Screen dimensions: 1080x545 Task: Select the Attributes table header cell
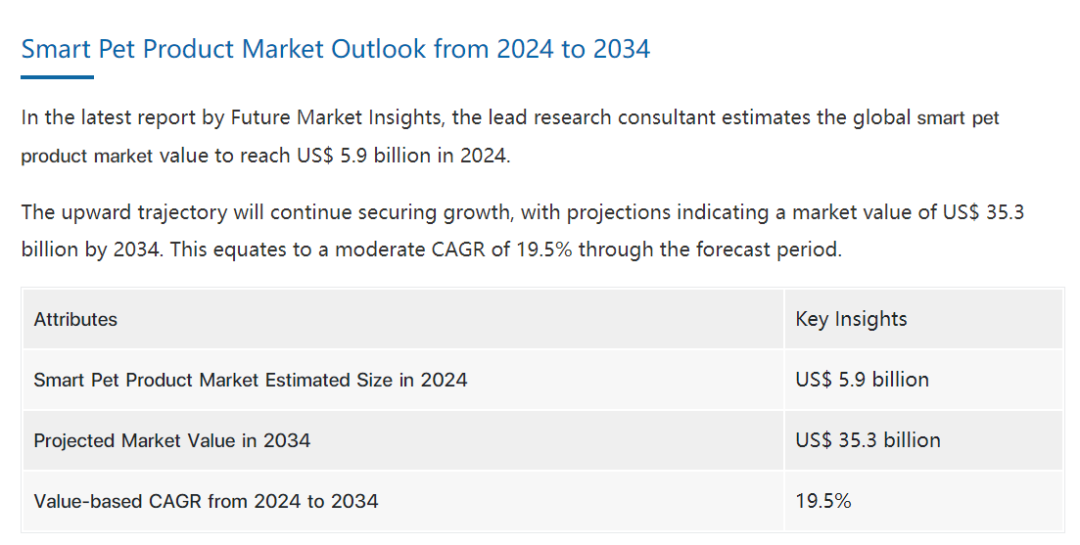pyautogui.click(x=76, y=320)
